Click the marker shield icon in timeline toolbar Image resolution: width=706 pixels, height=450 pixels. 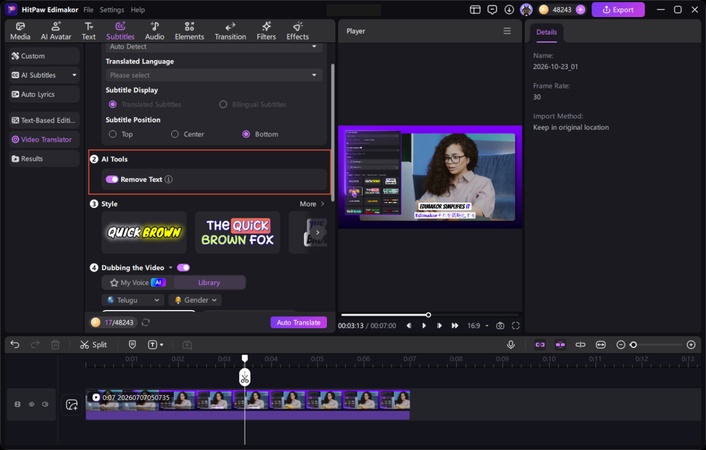click(132, 345)
